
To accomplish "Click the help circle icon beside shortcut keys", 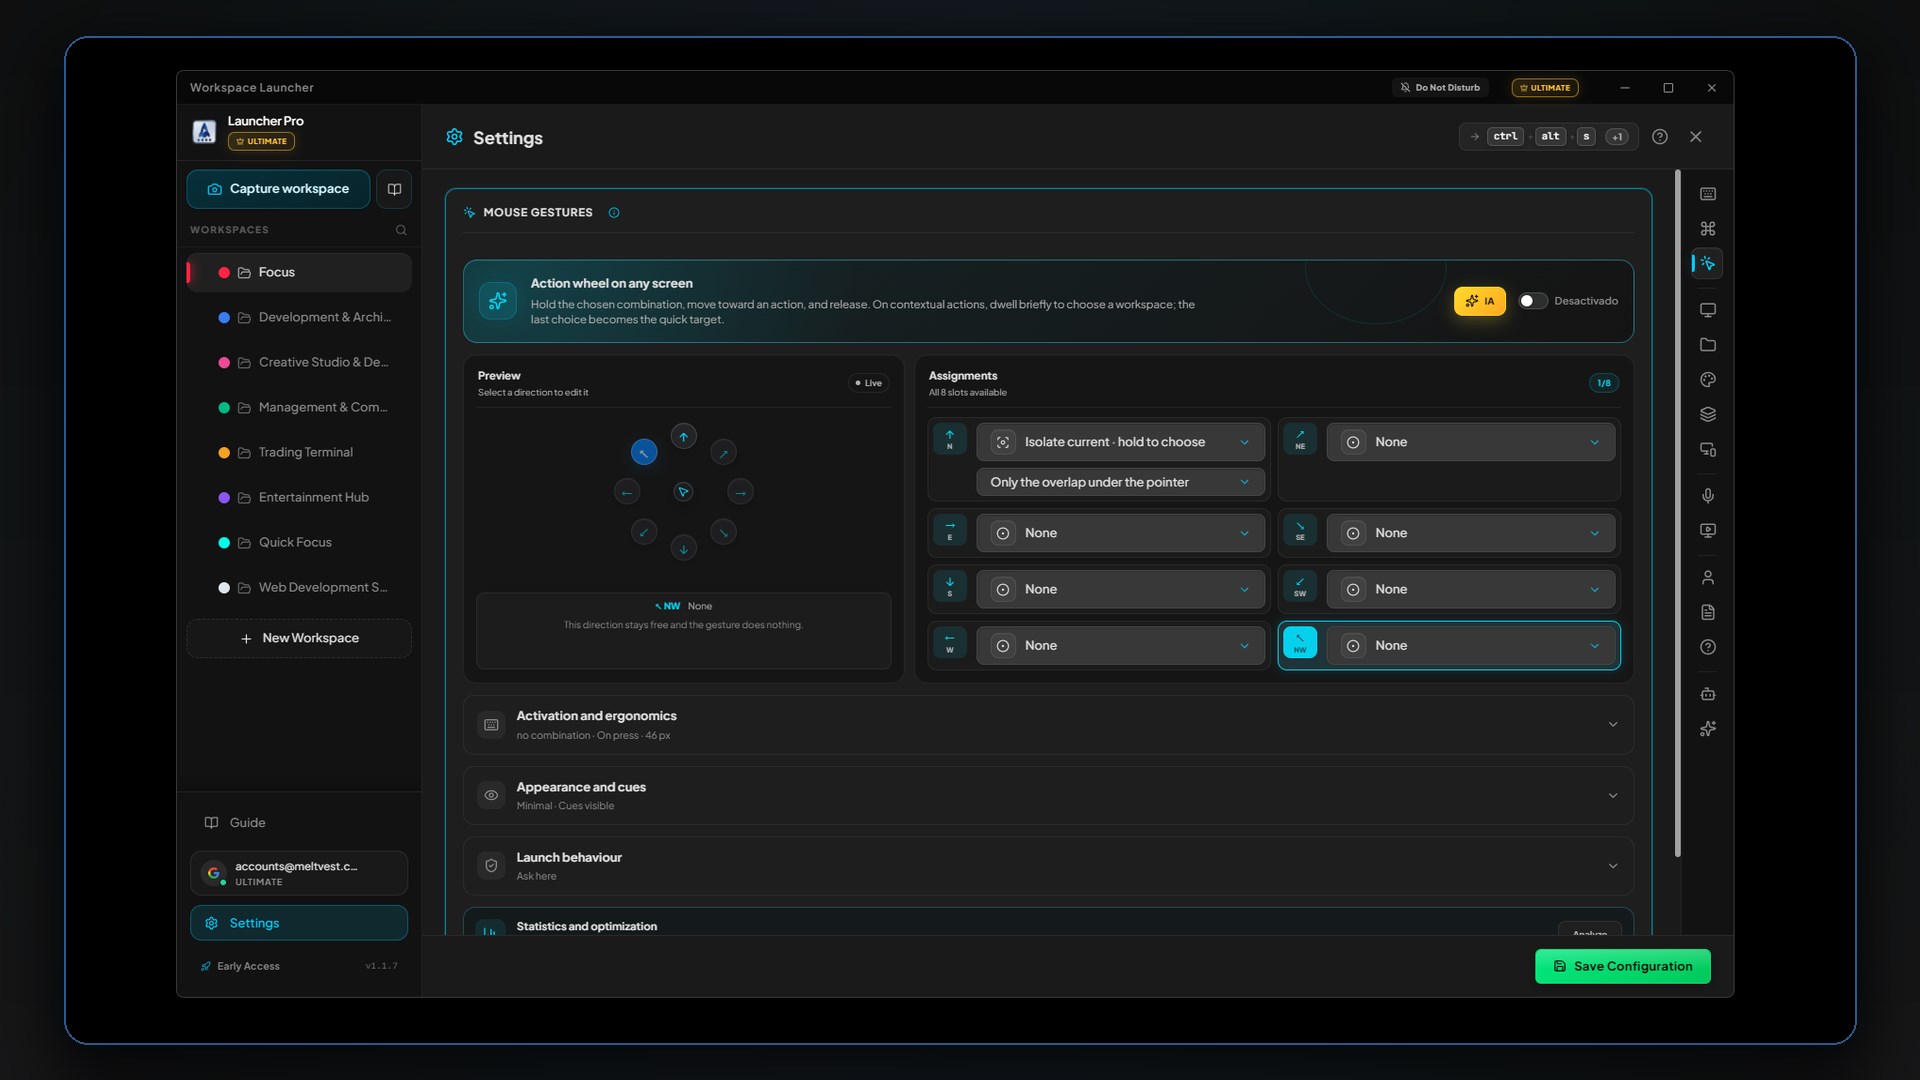I will click(x=1660, y=137).
